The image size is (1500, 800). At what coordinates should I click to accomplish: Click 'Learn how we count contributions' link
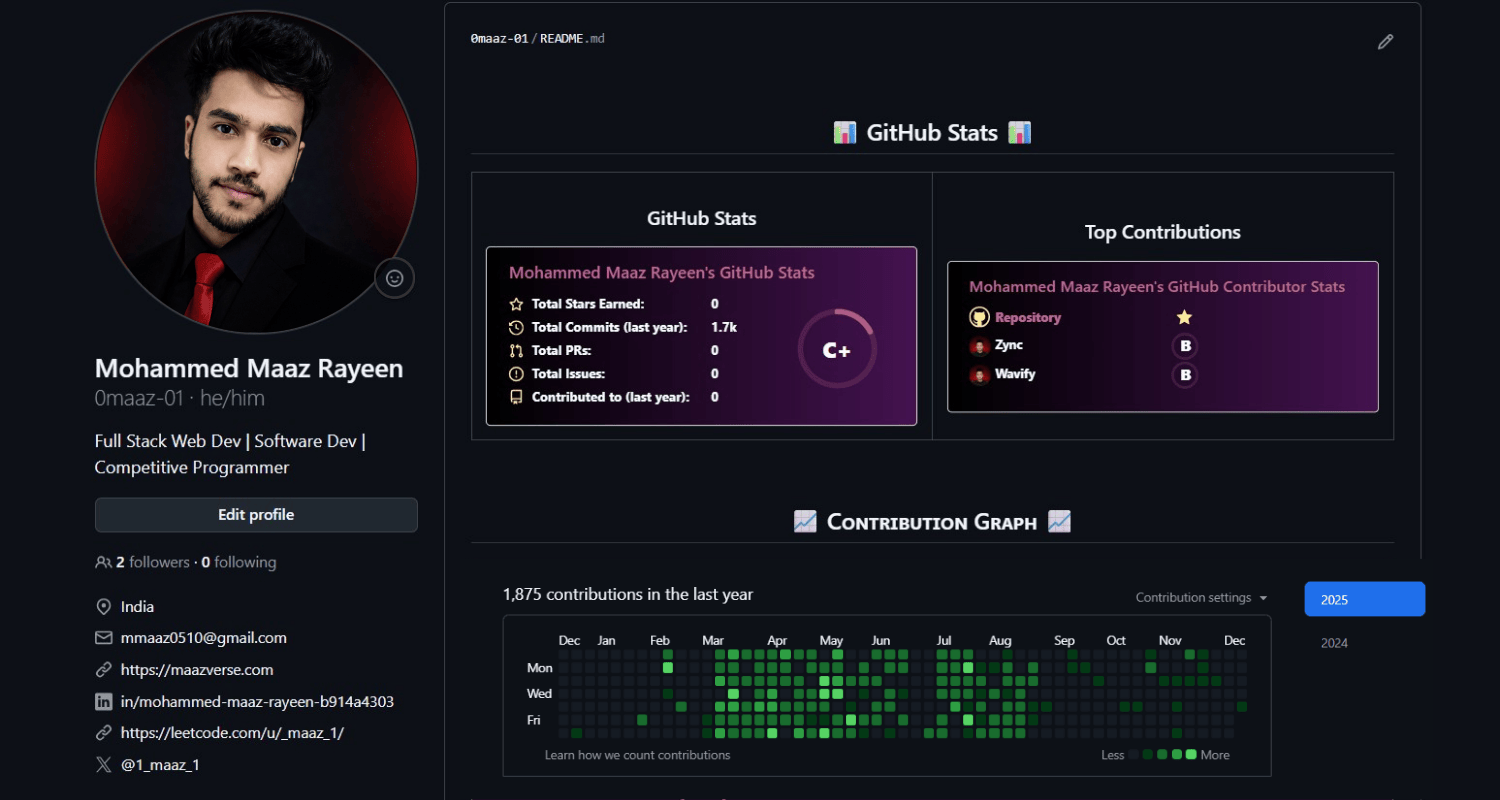coord(637,755)
